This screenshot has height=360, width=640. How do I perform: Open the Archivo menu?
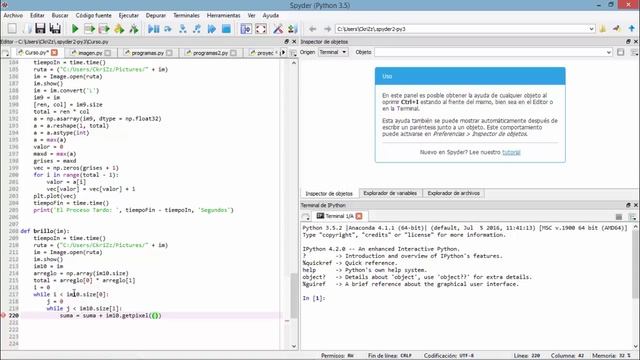tap(13, 15)
